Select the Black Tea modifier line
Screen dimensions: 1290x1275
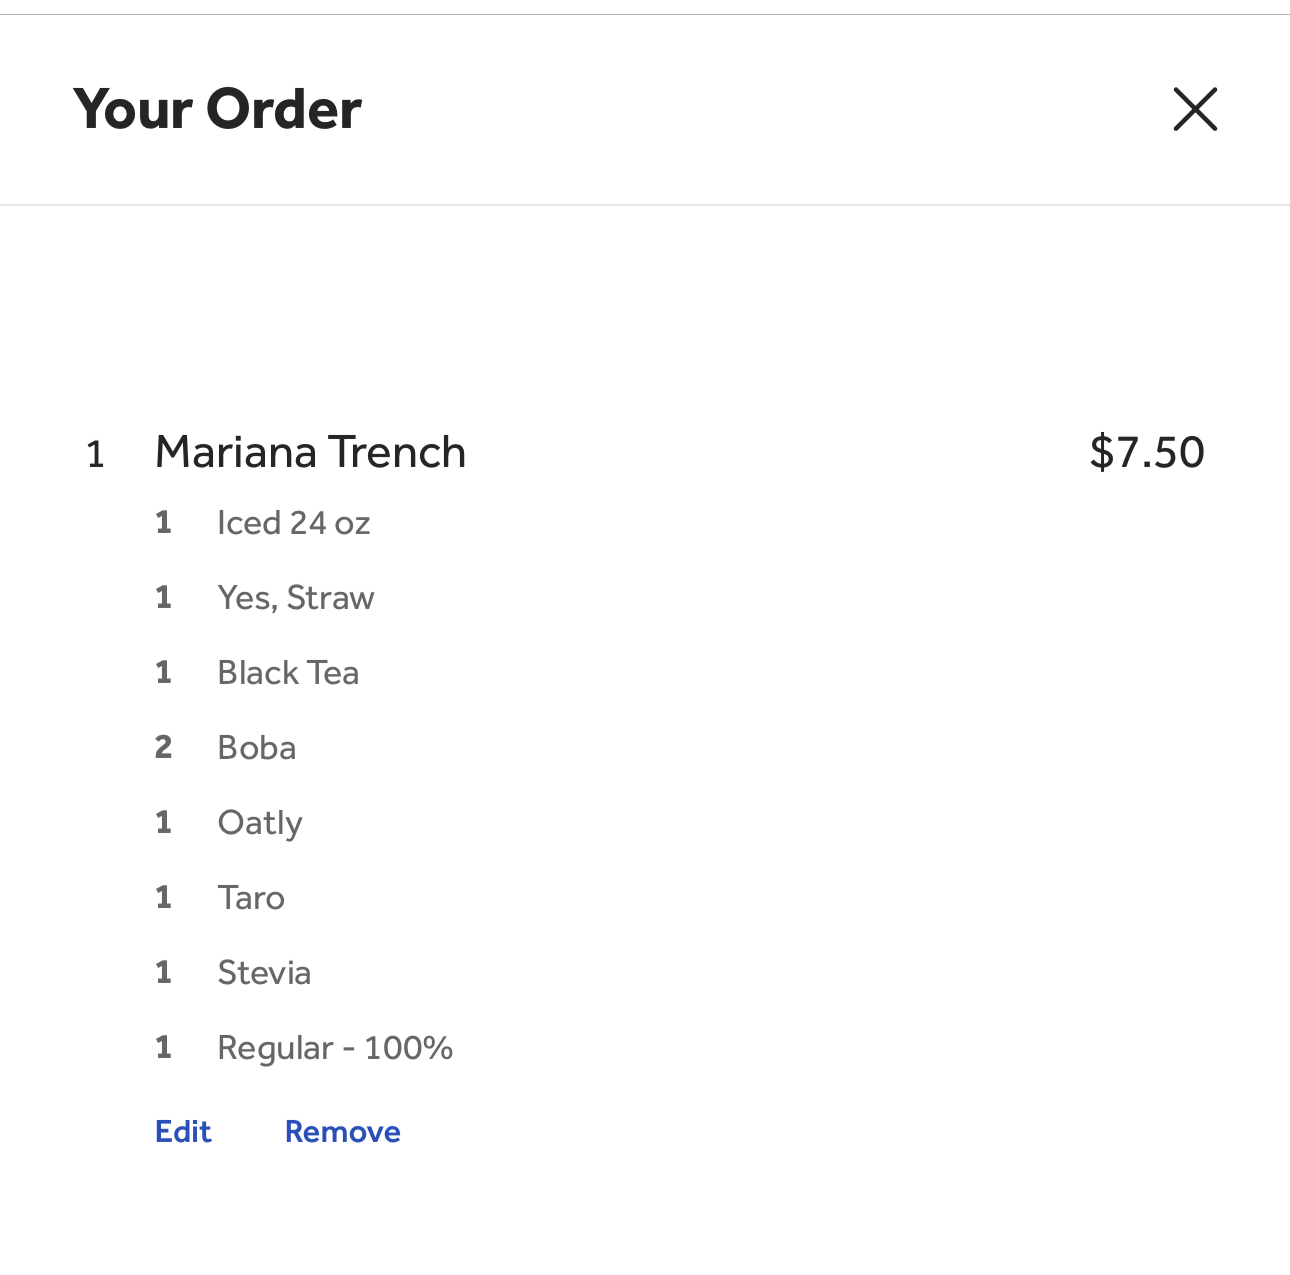(288, 673)
